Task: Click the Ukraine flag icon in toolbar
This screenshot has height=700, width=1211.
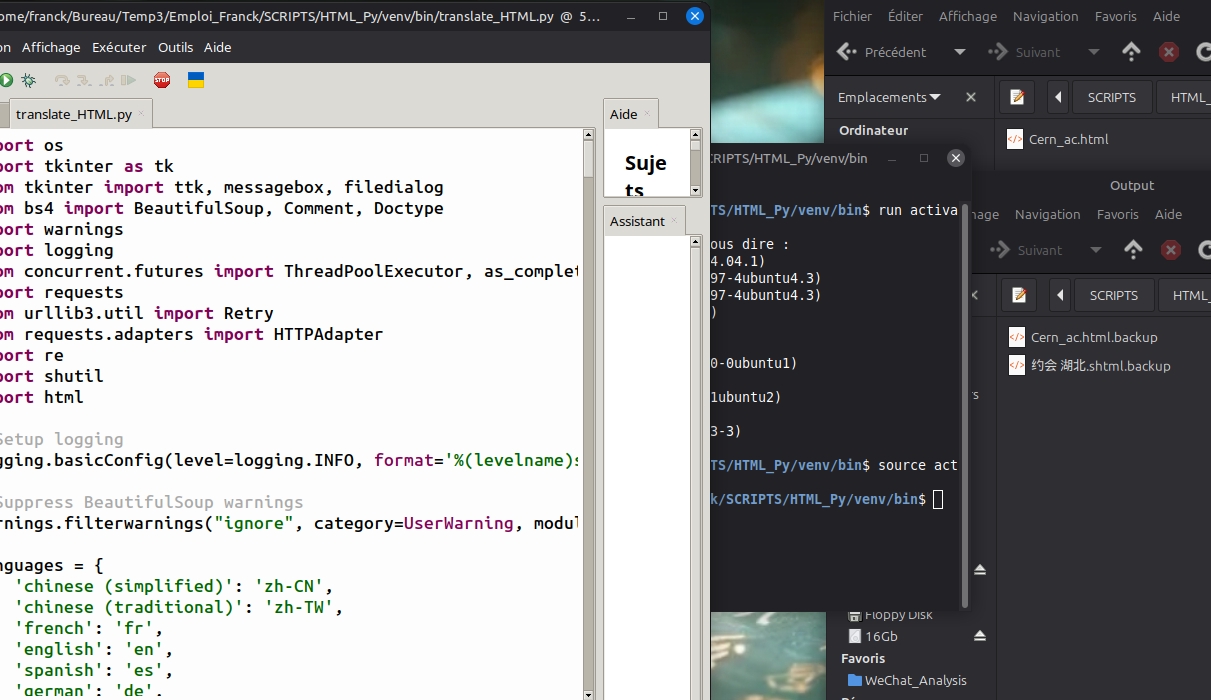Action: pos(196,80)
